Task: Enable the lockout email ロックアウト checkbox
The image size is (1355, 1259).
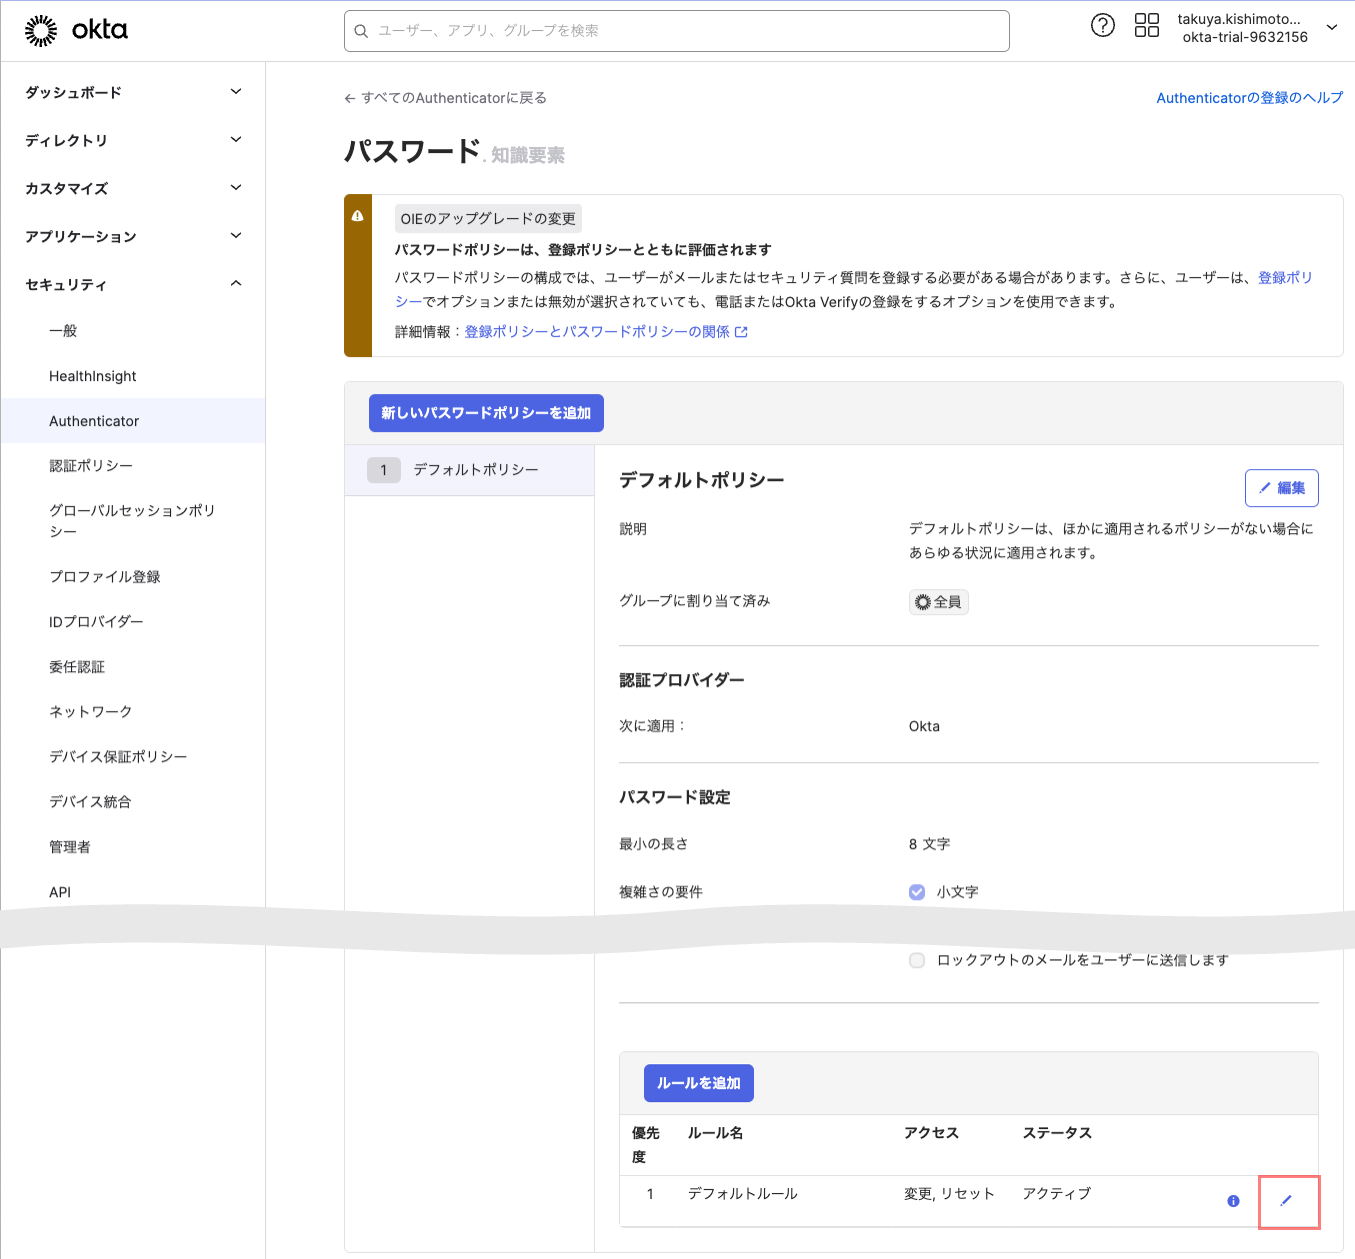Action: [x=917, y=960]
